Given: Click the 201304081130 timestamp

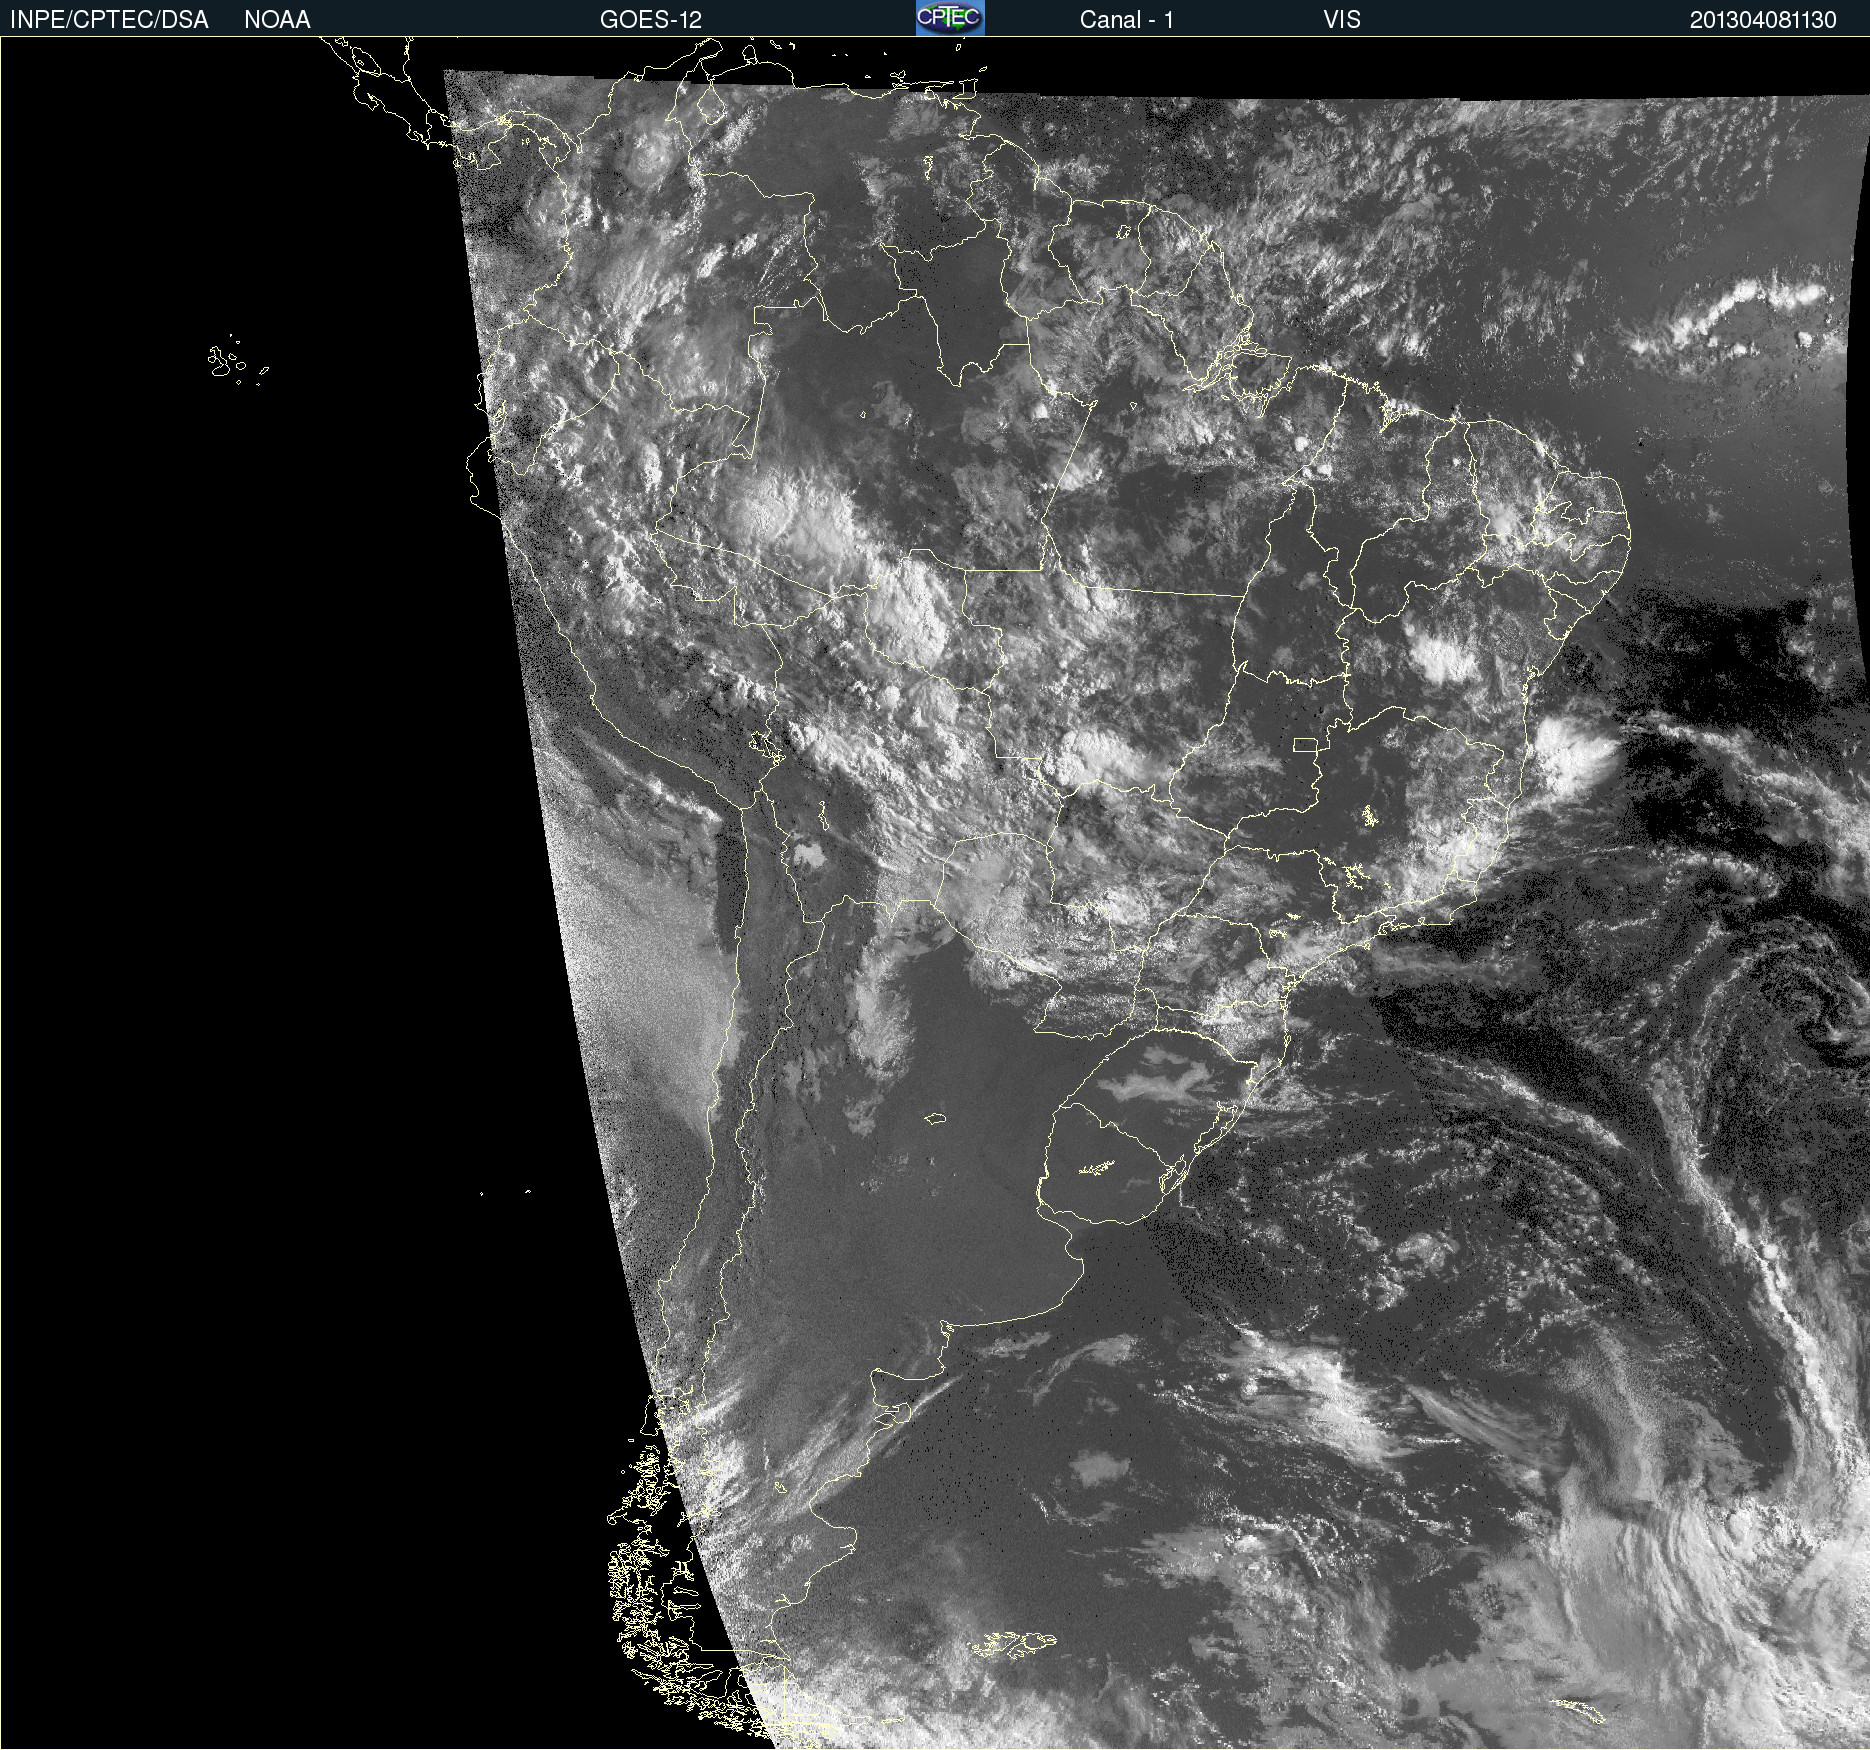Looking at the screenshot, I should pyautogui.click(x=1763, y=20).
